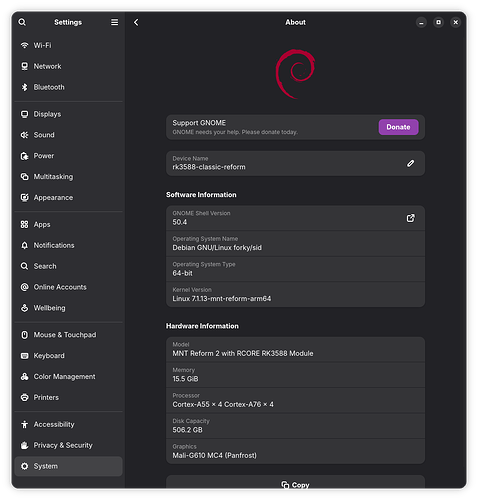Image resolution: width=477 pixels, height=500 pixels.
Task: Click the "506.2 GB" disk capacity value
Action: [x=187, y=430]
